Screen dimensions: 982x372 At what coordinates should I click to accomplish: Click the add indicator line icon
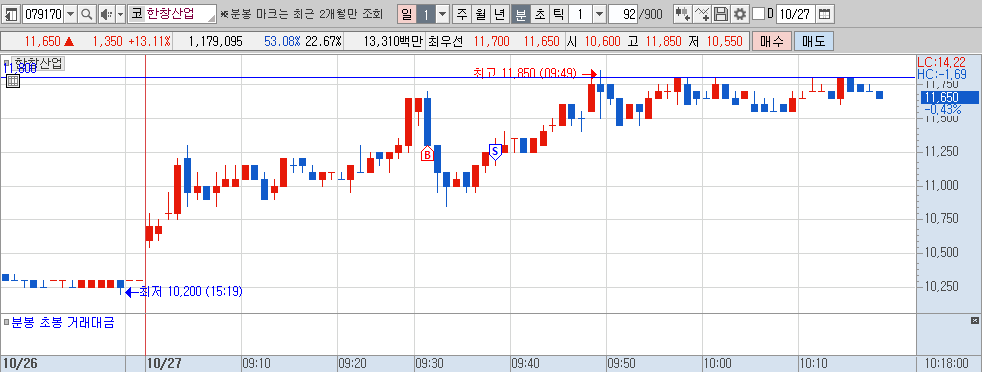coord(703,14)
